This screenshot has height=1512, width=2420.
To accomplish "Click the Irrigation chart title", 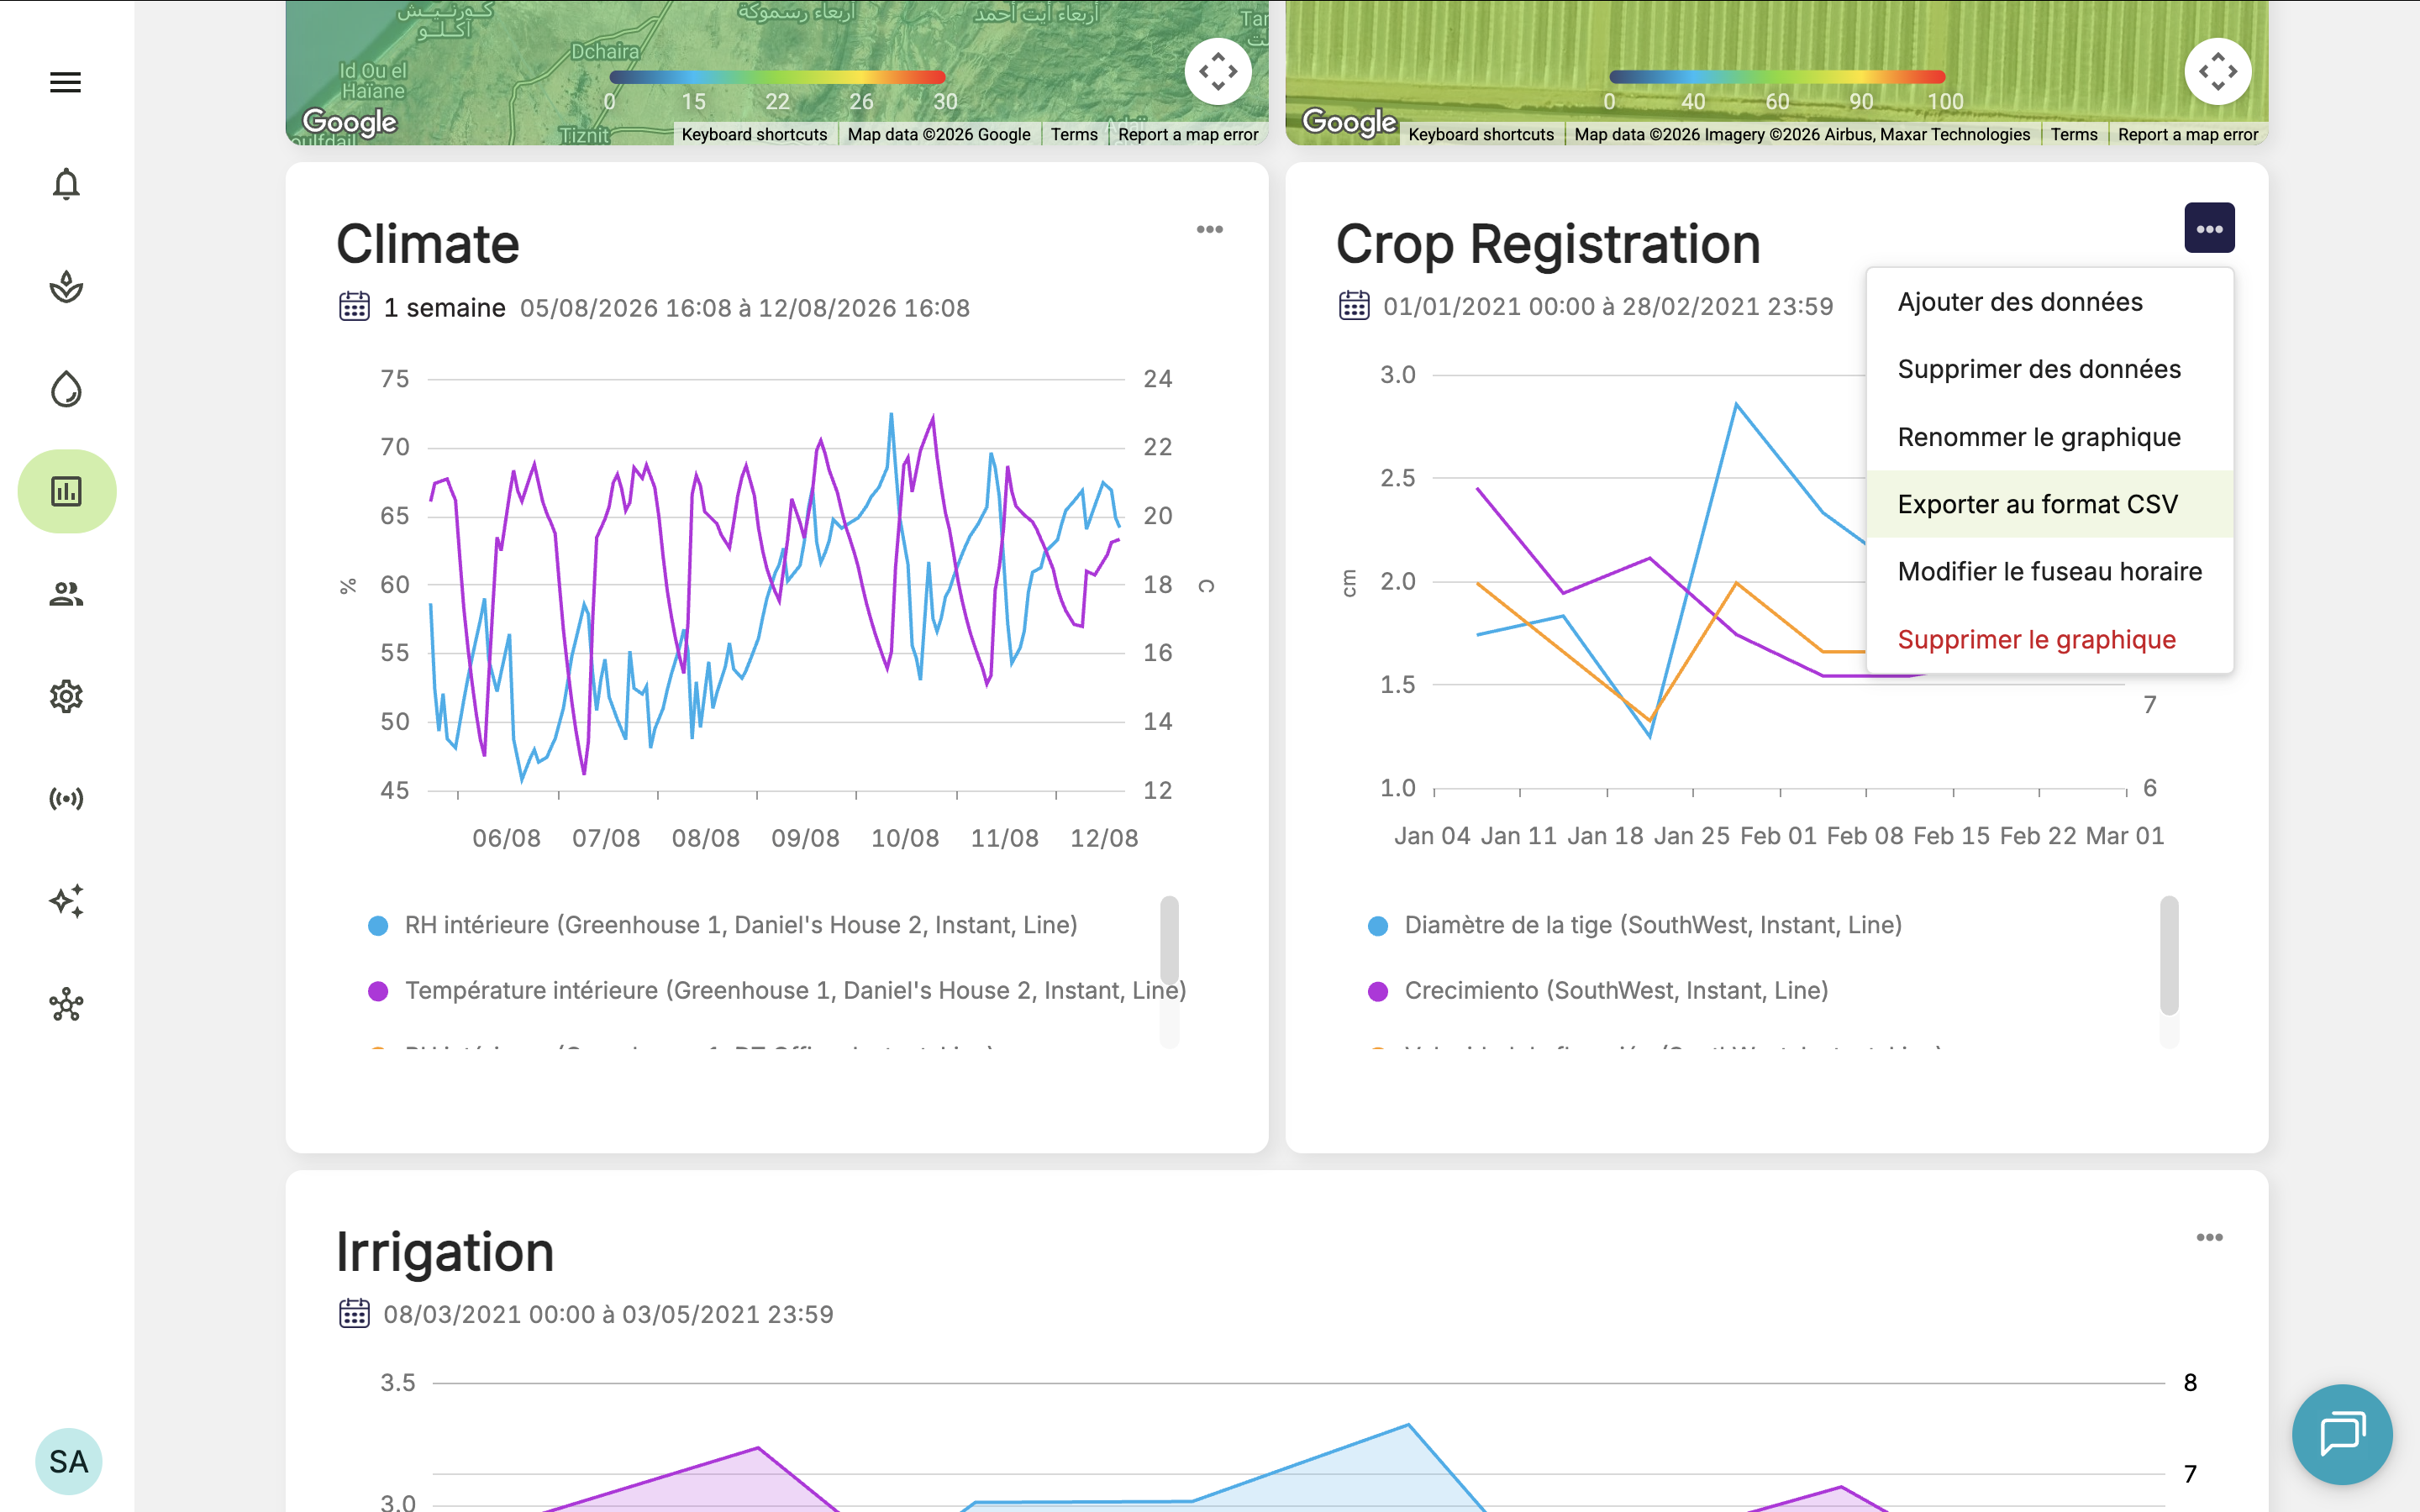I will tap(445, 1252).
